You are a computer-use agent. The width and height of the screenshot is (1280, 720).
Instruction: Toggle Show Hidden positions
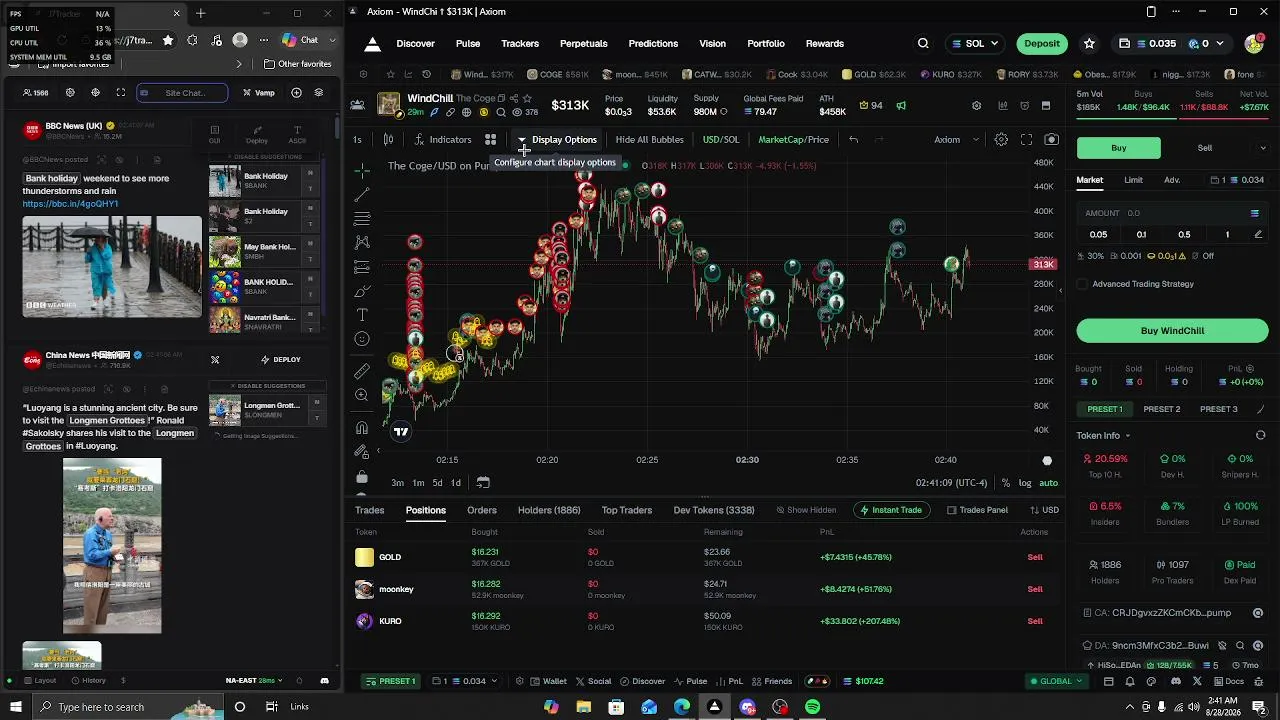(805, 510)
